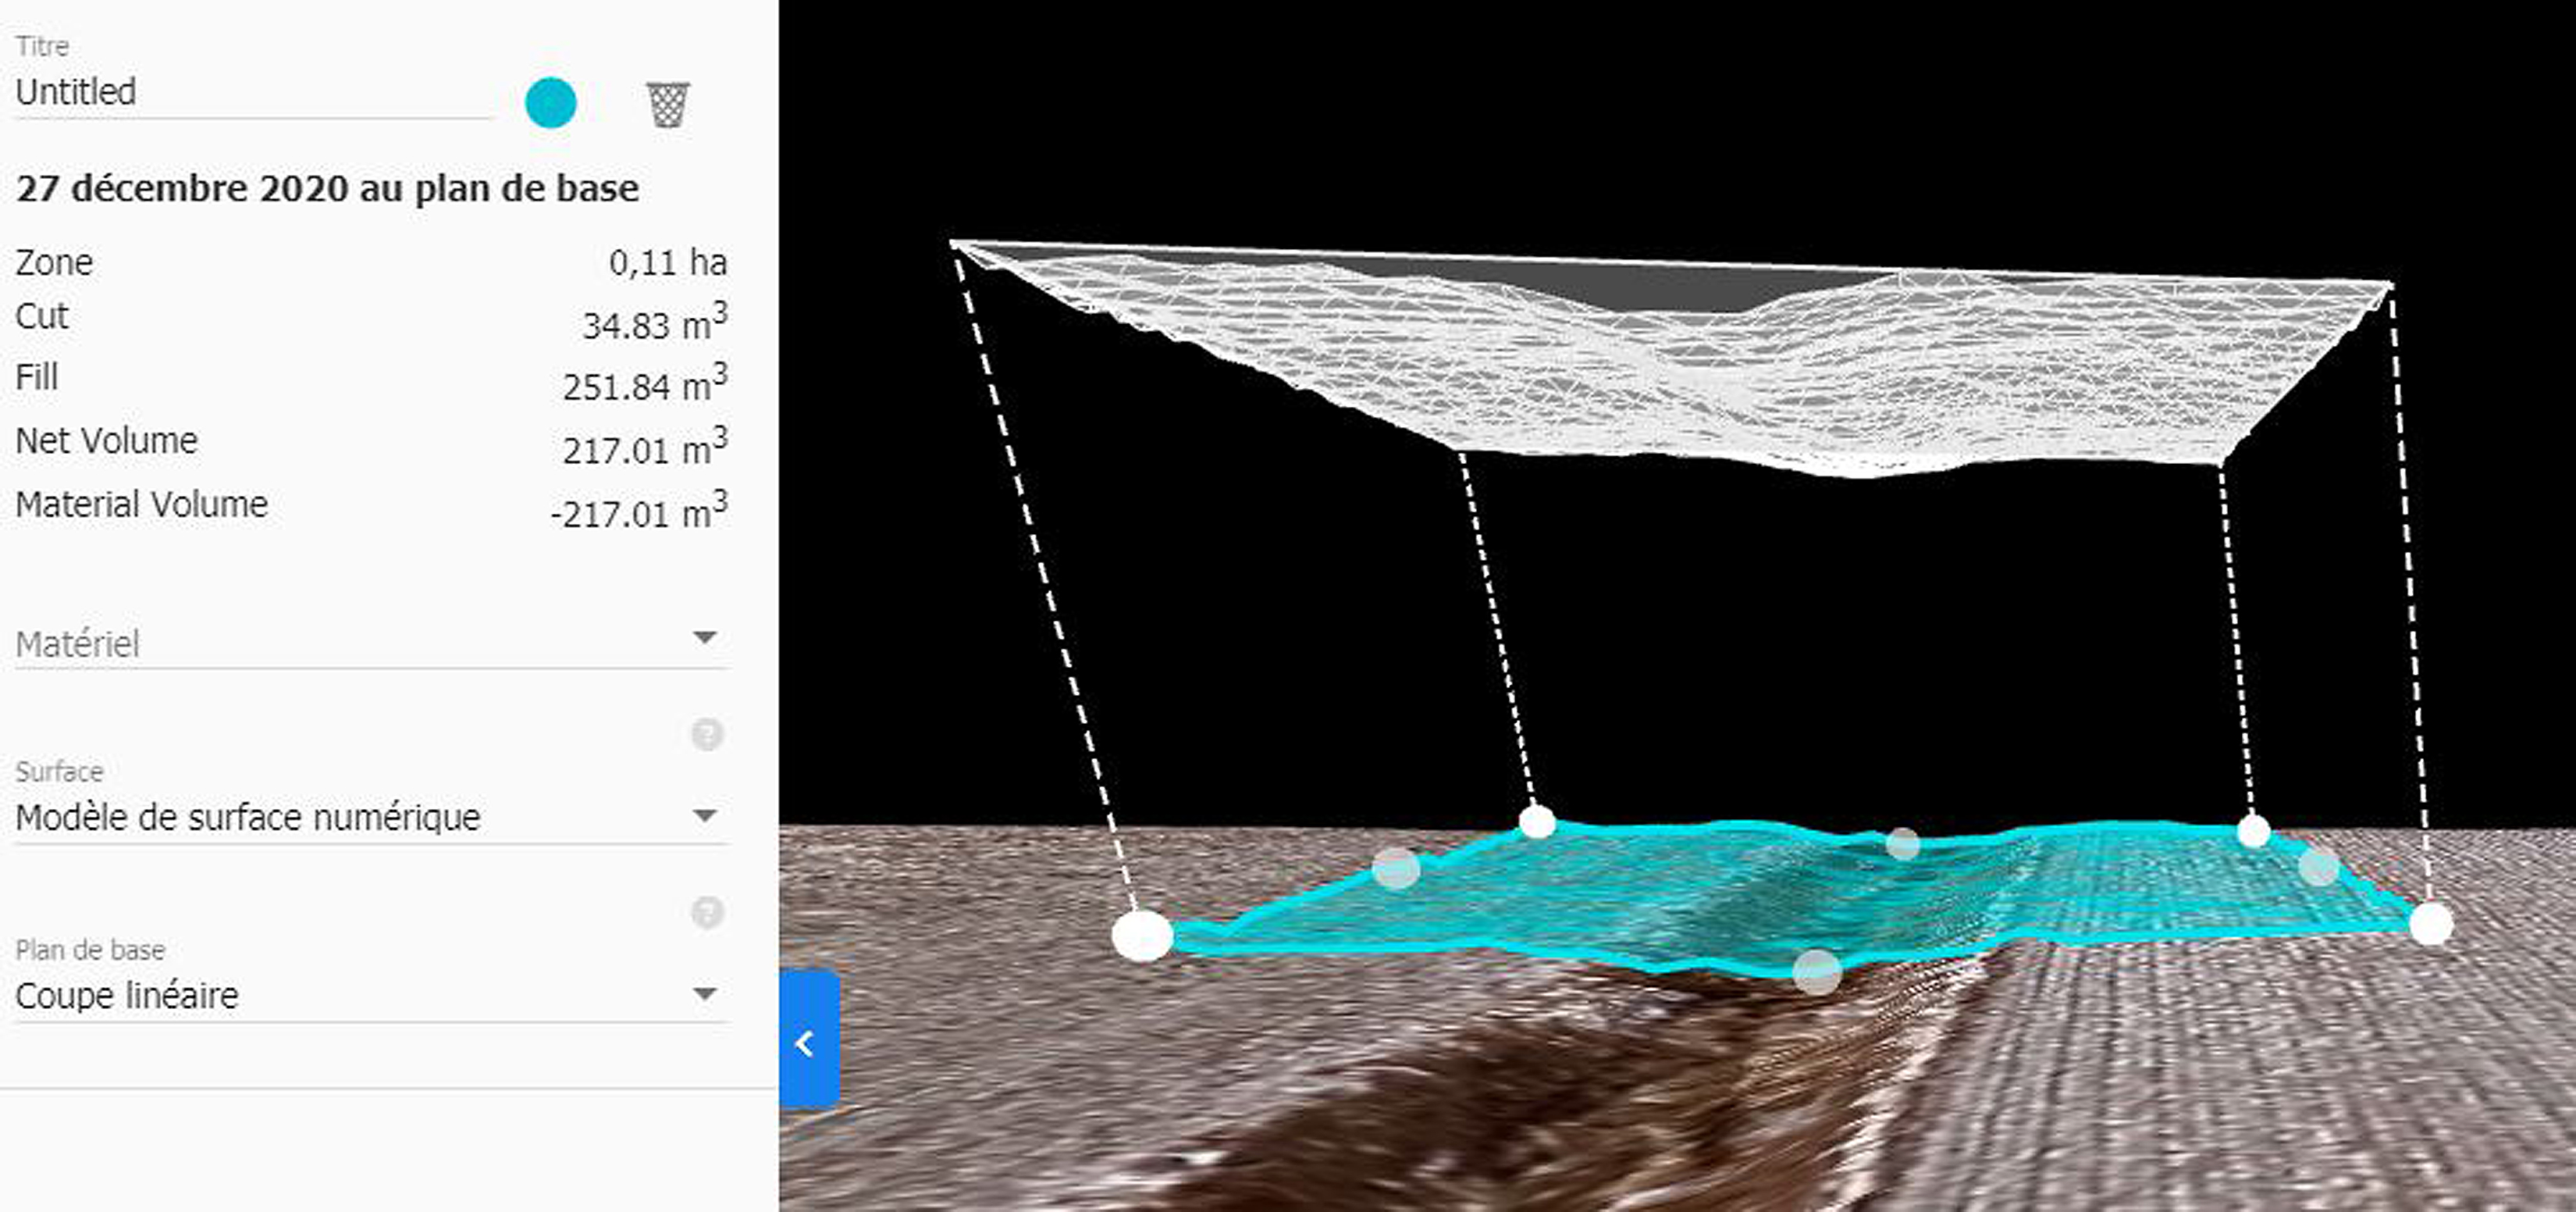Select the large bottom-left polygon vertex handle

1142,936
